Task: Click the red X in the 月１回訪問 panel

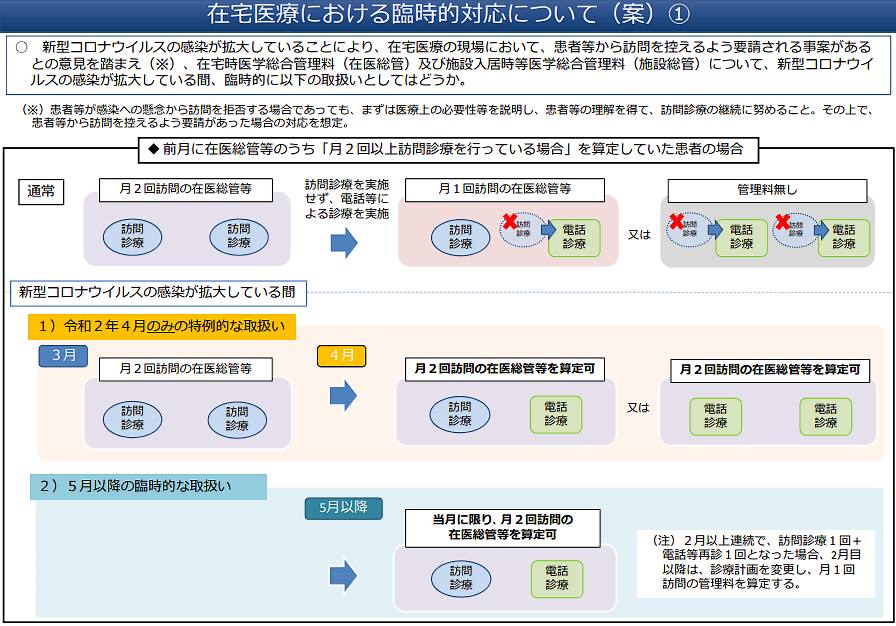Action: tap(510, 221)
